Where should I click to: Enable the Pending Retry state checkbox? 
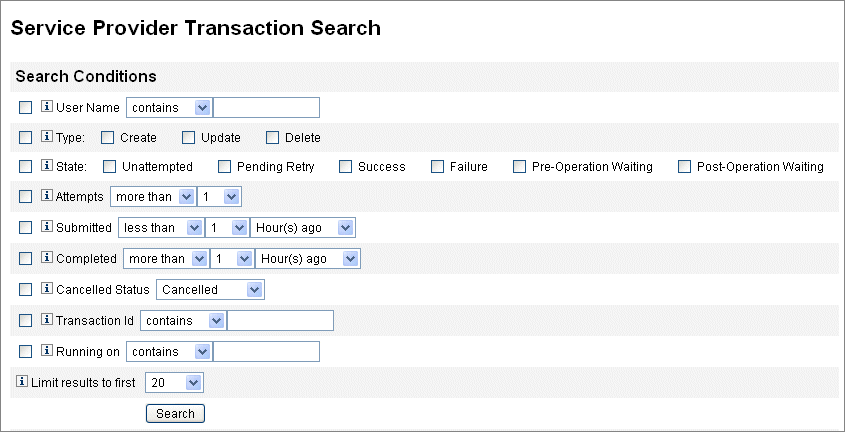(224, 167)
